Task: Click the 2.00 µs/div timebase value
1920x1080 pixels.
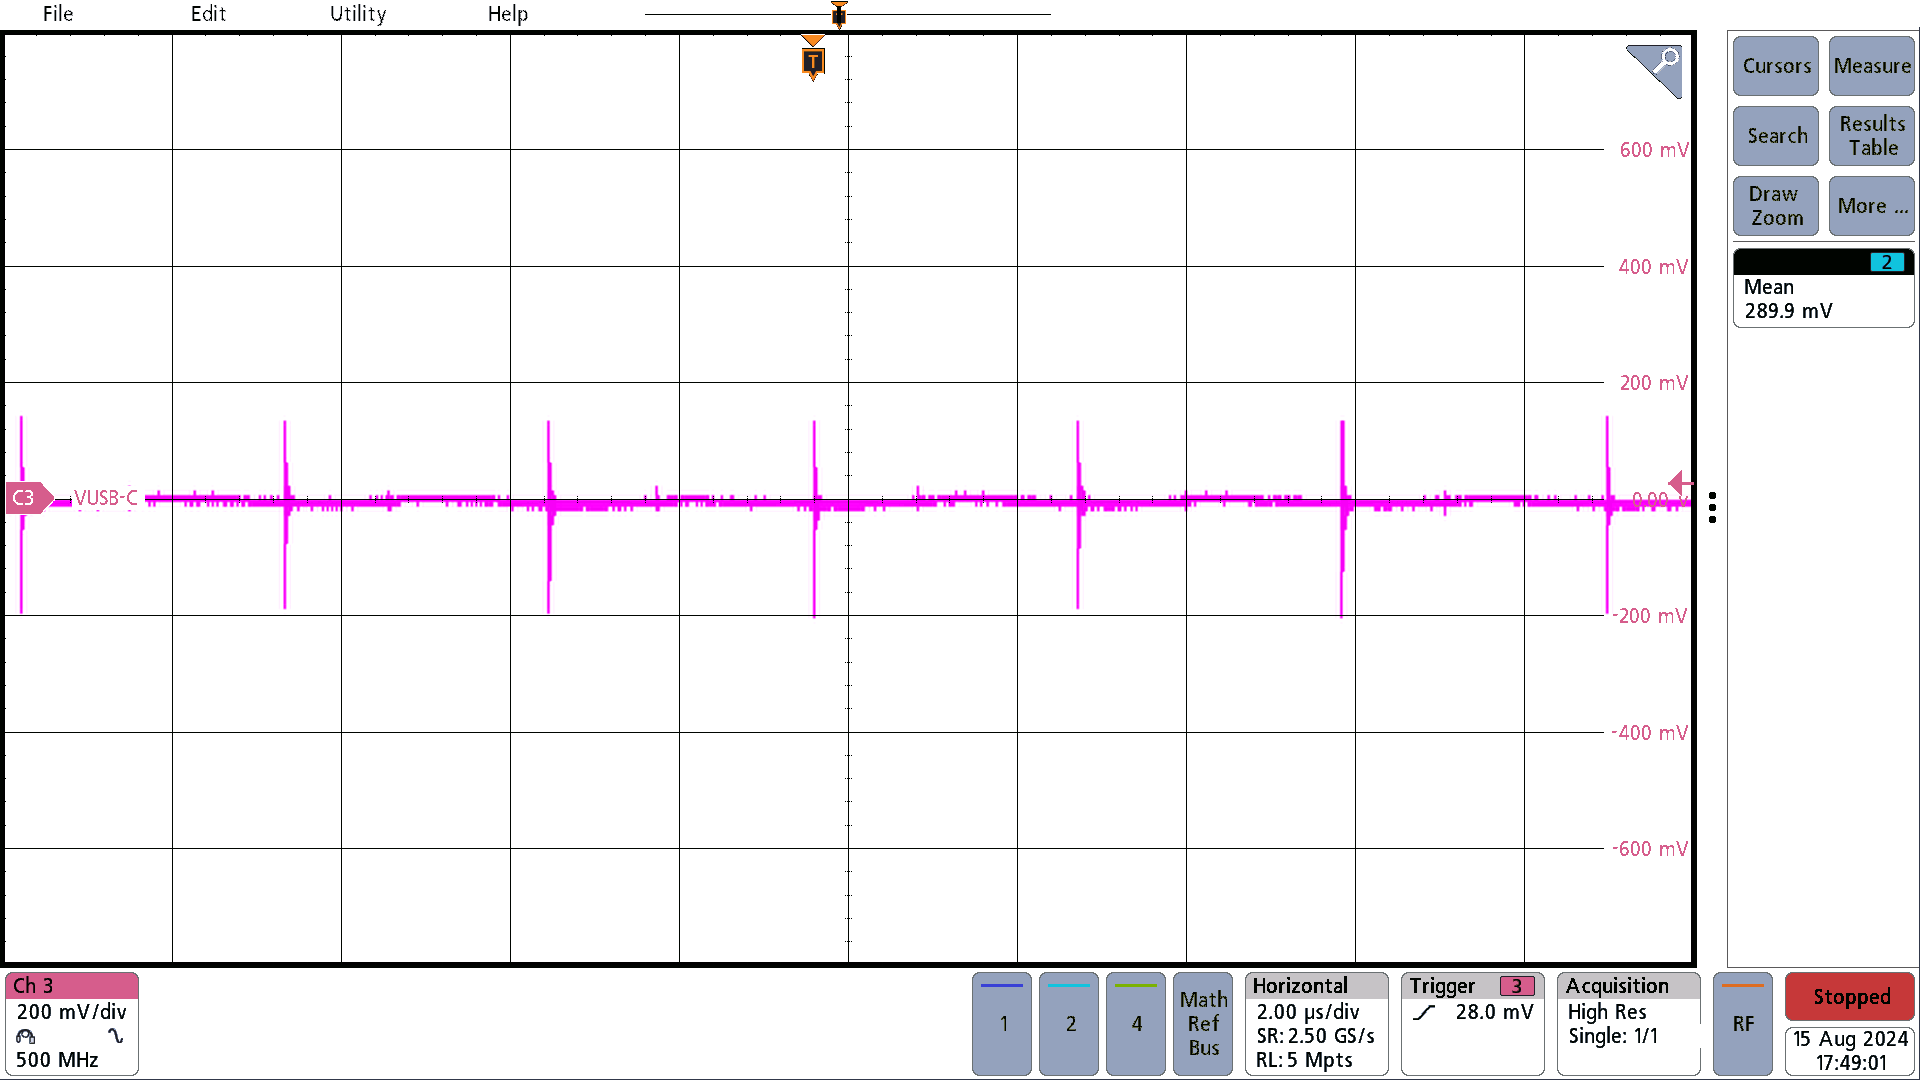Action: (1308, 1012)
